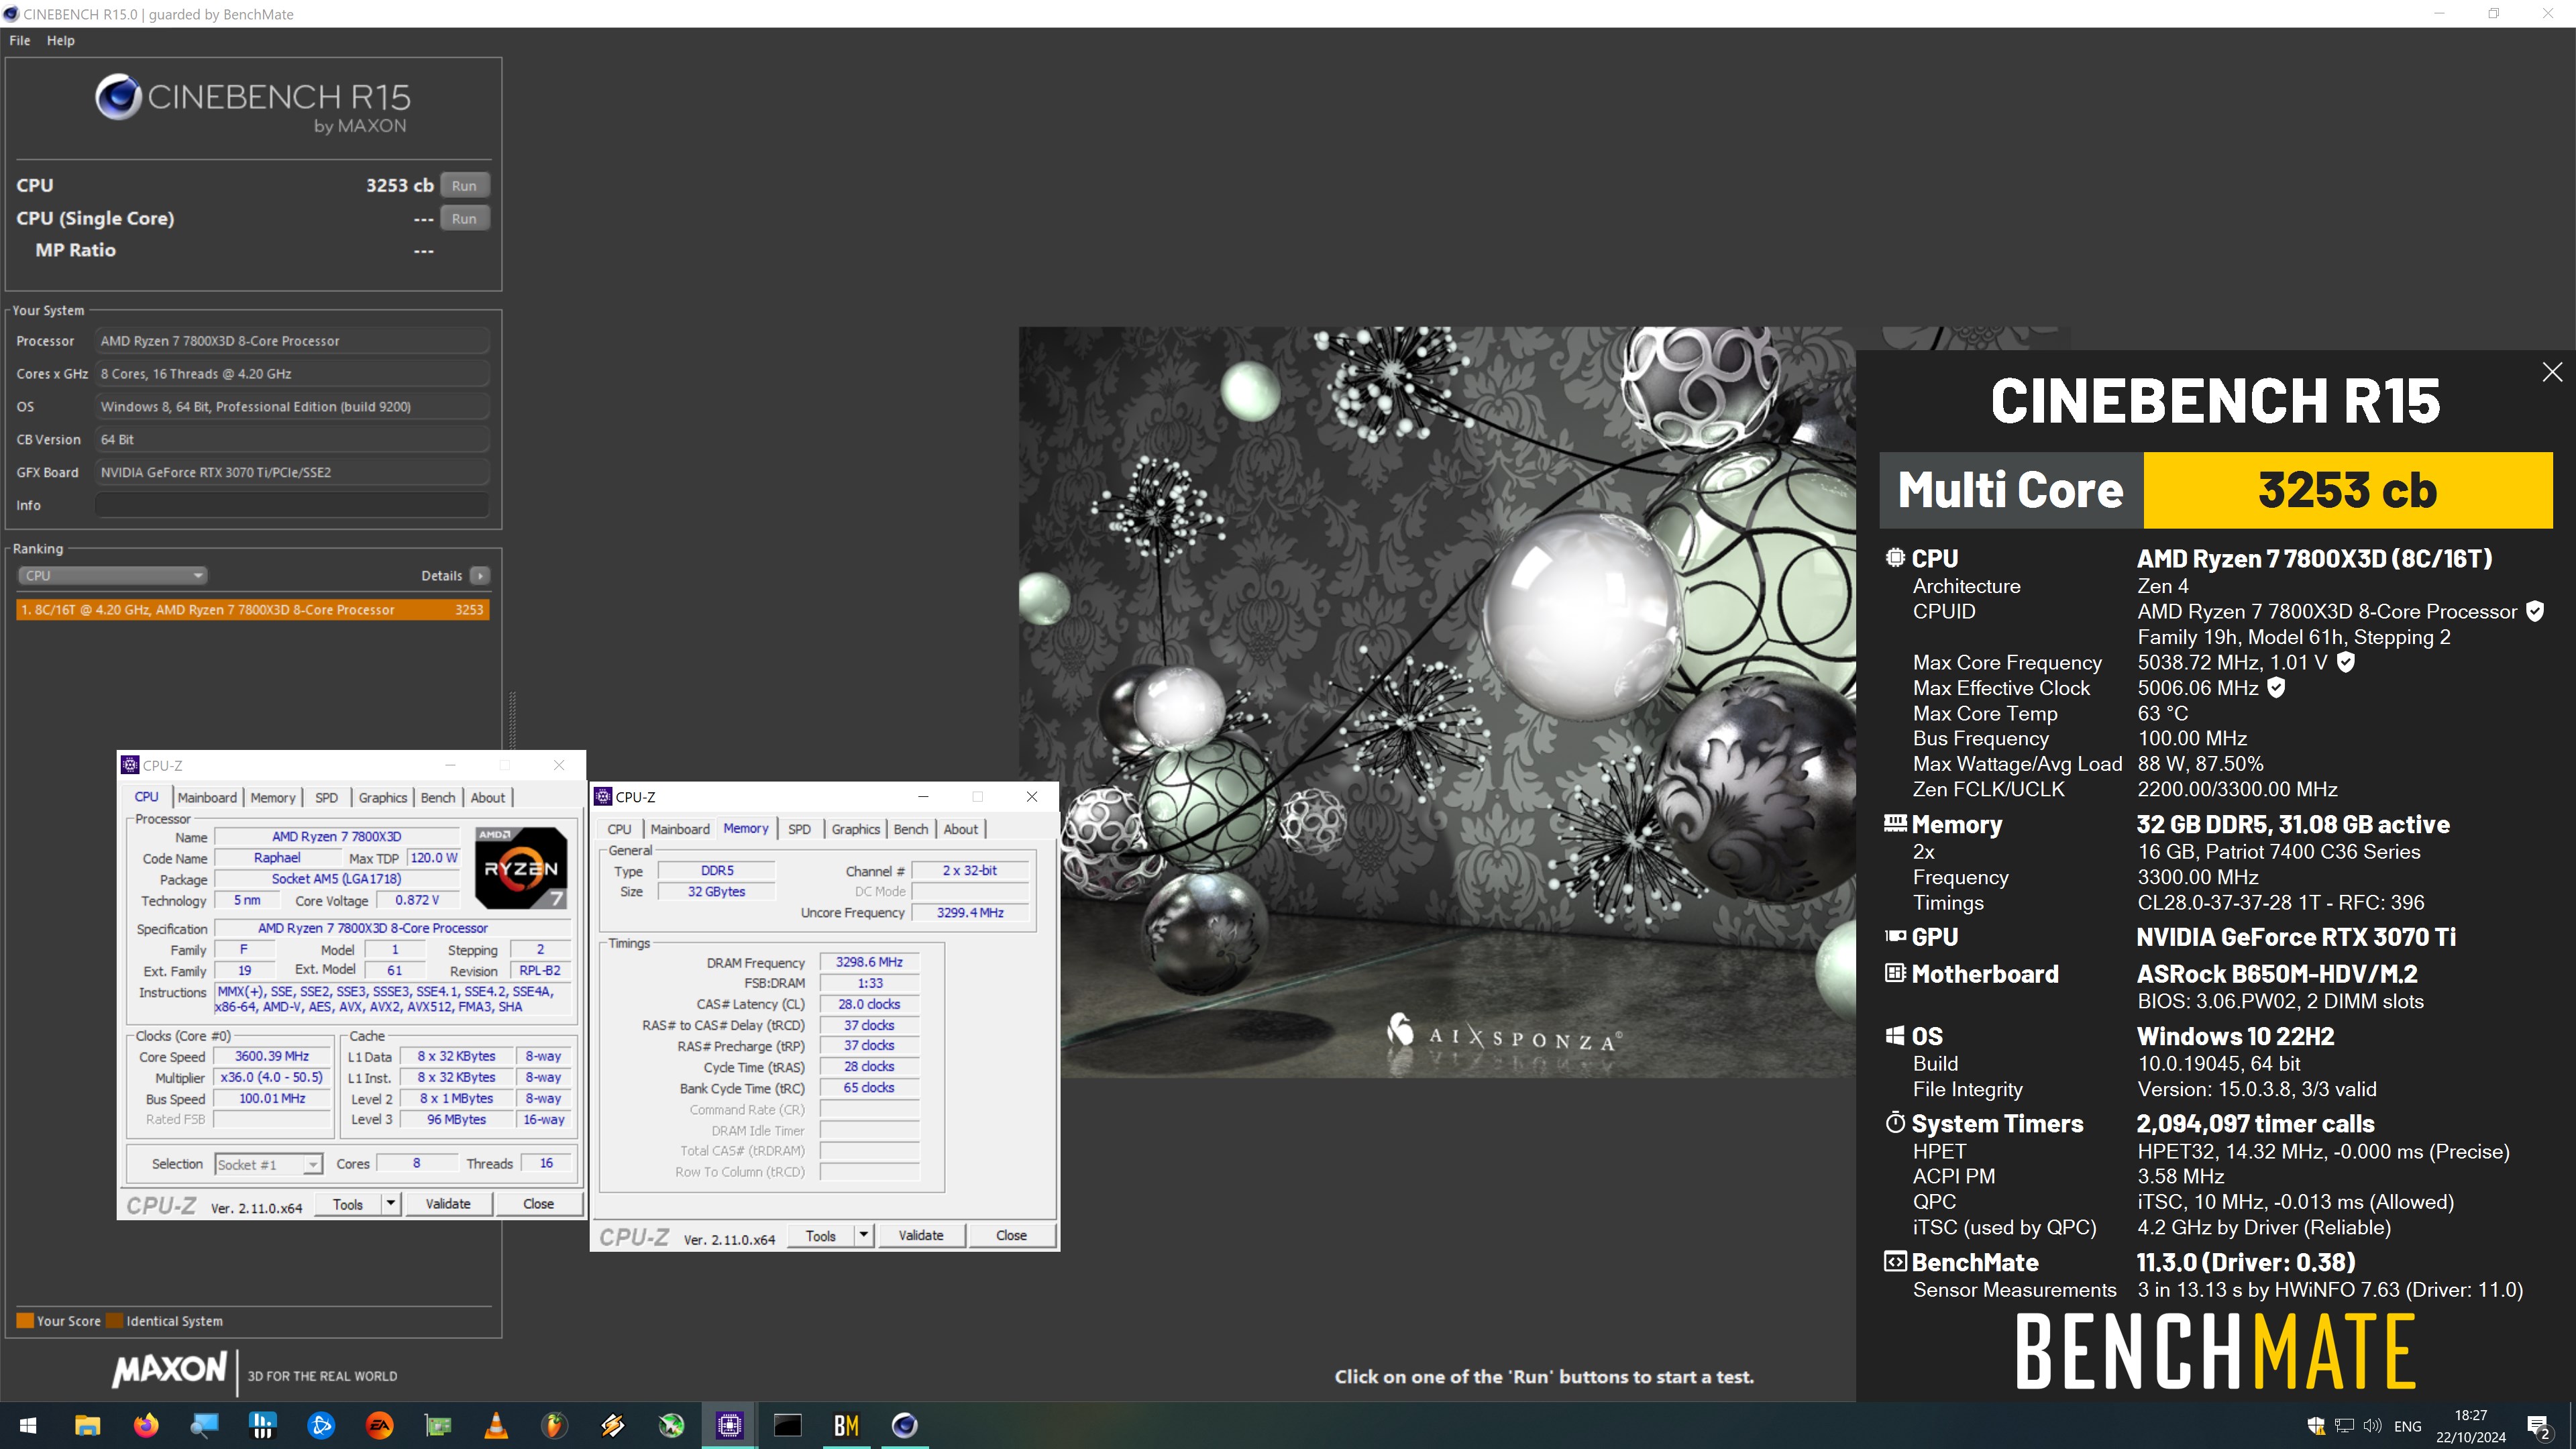The height and width of the screenshot is (1449, 2576).
Task: Switch to Cinebench via the taskbar icon
Action: pos(904,1425)
